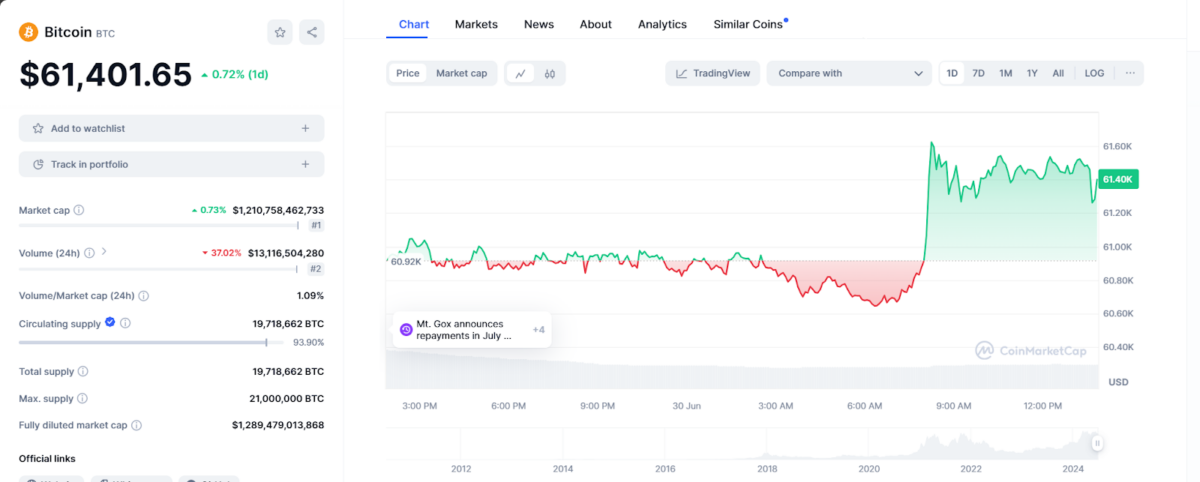Click the 21,000,000 BTC max supply value
Screen dimensions: 1200x482
[x=288, y=398]
